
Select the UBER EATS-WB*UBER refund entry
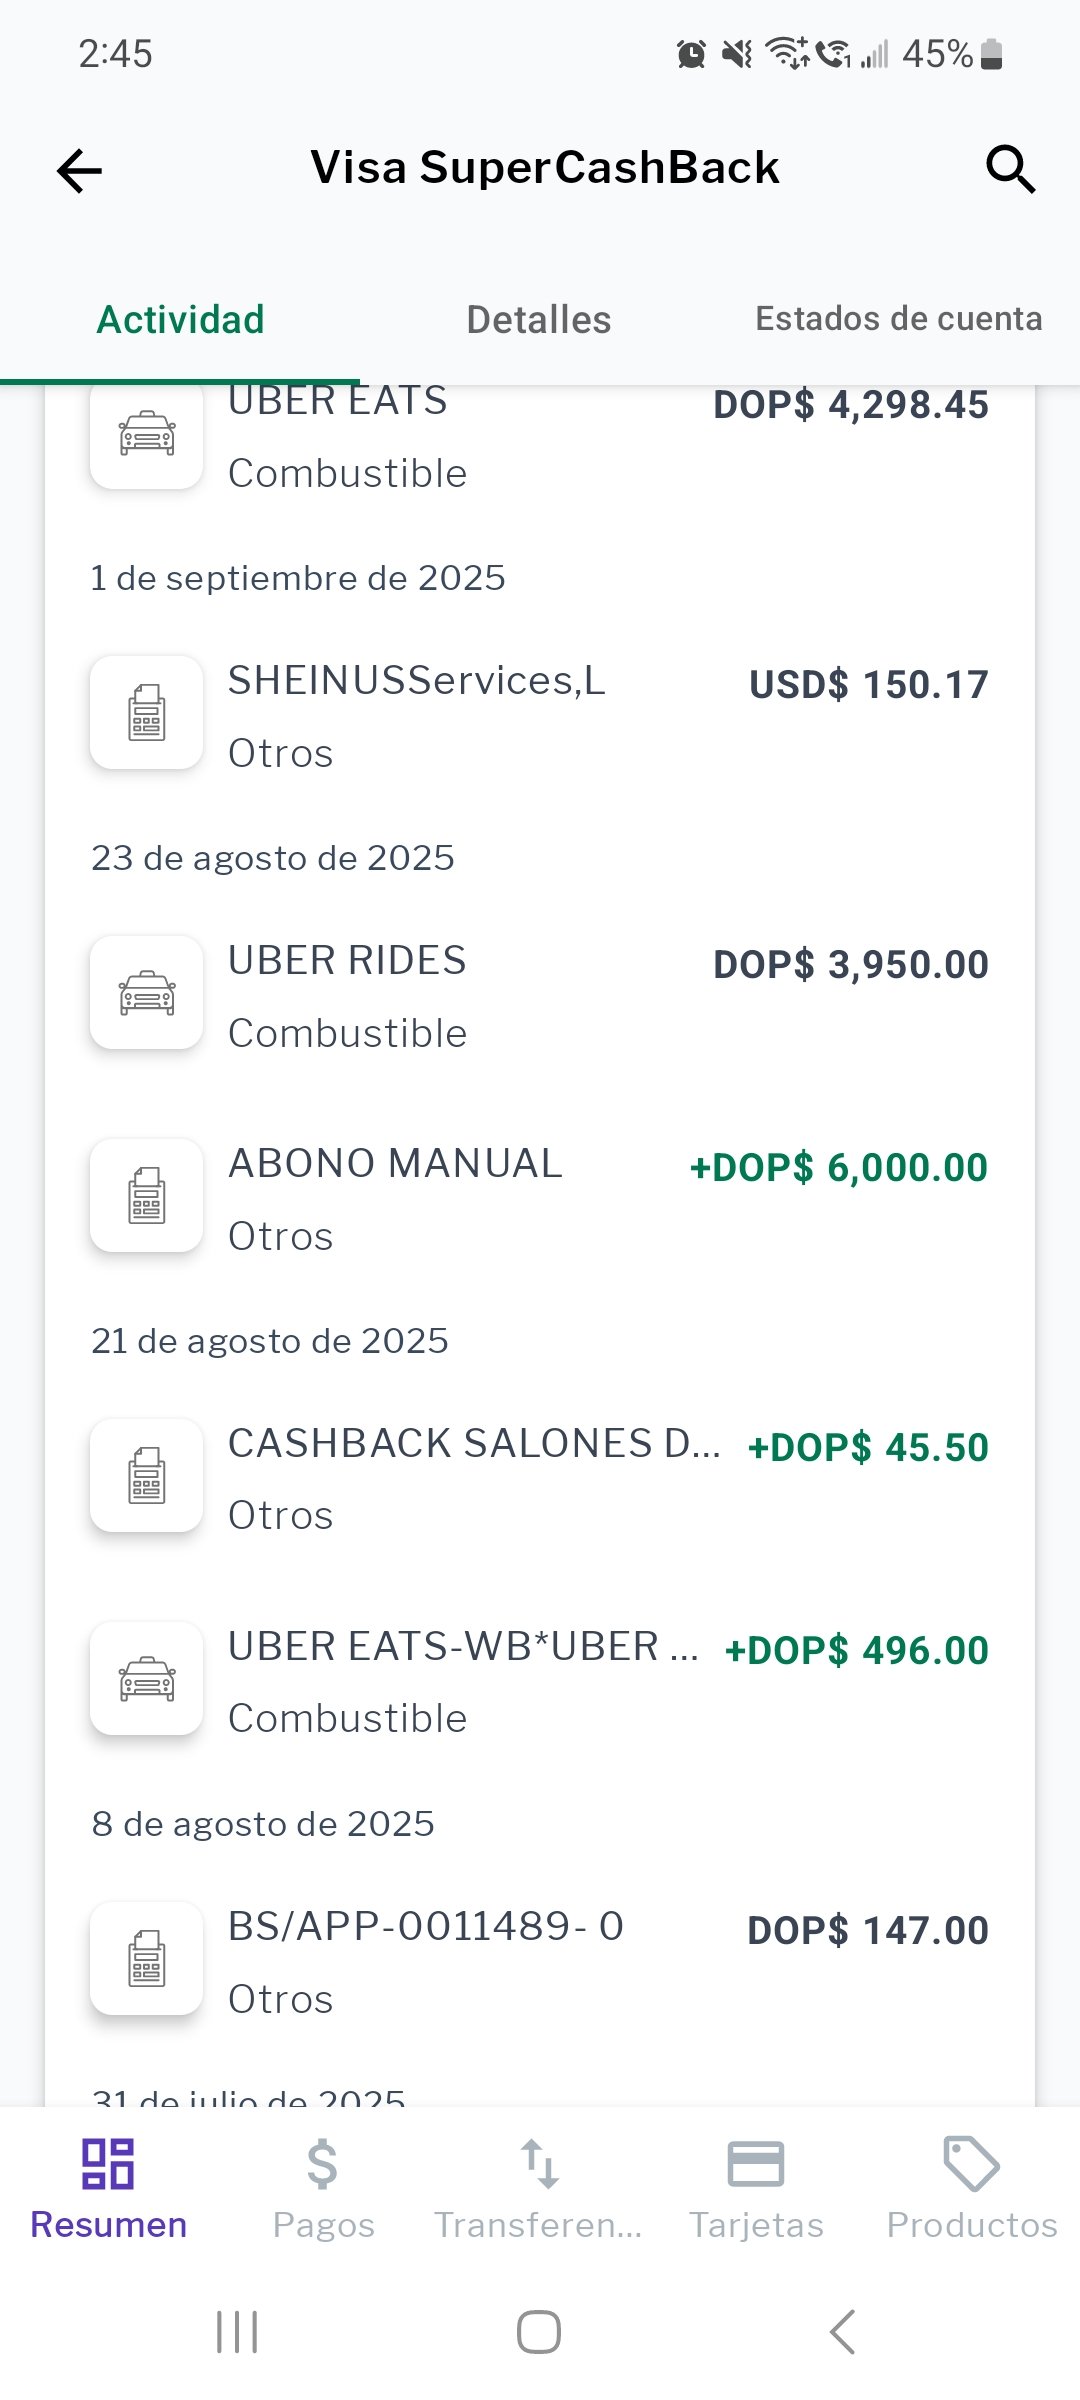pyautogui.click(x=540, y=1681)
